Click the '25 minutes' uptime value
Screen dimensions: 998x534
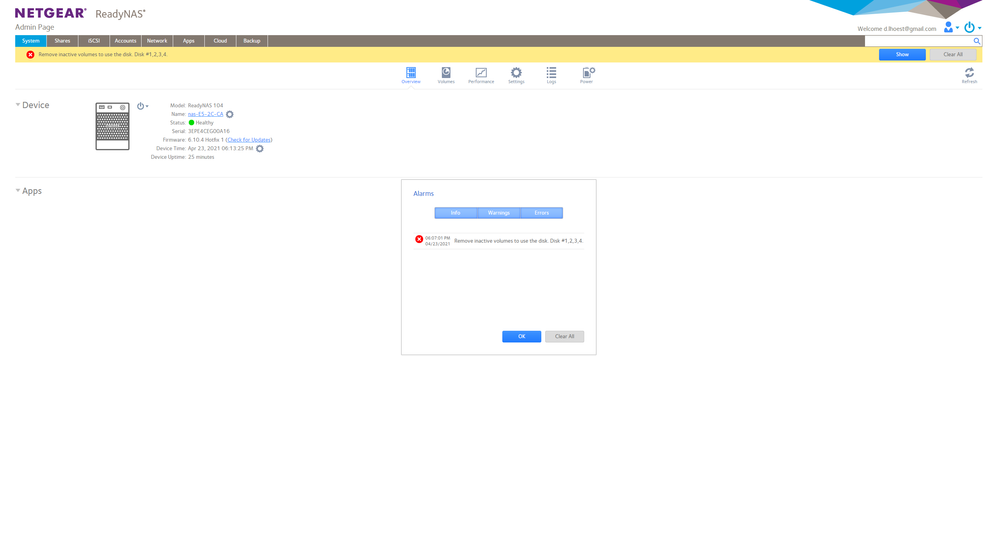pos(201,157)
